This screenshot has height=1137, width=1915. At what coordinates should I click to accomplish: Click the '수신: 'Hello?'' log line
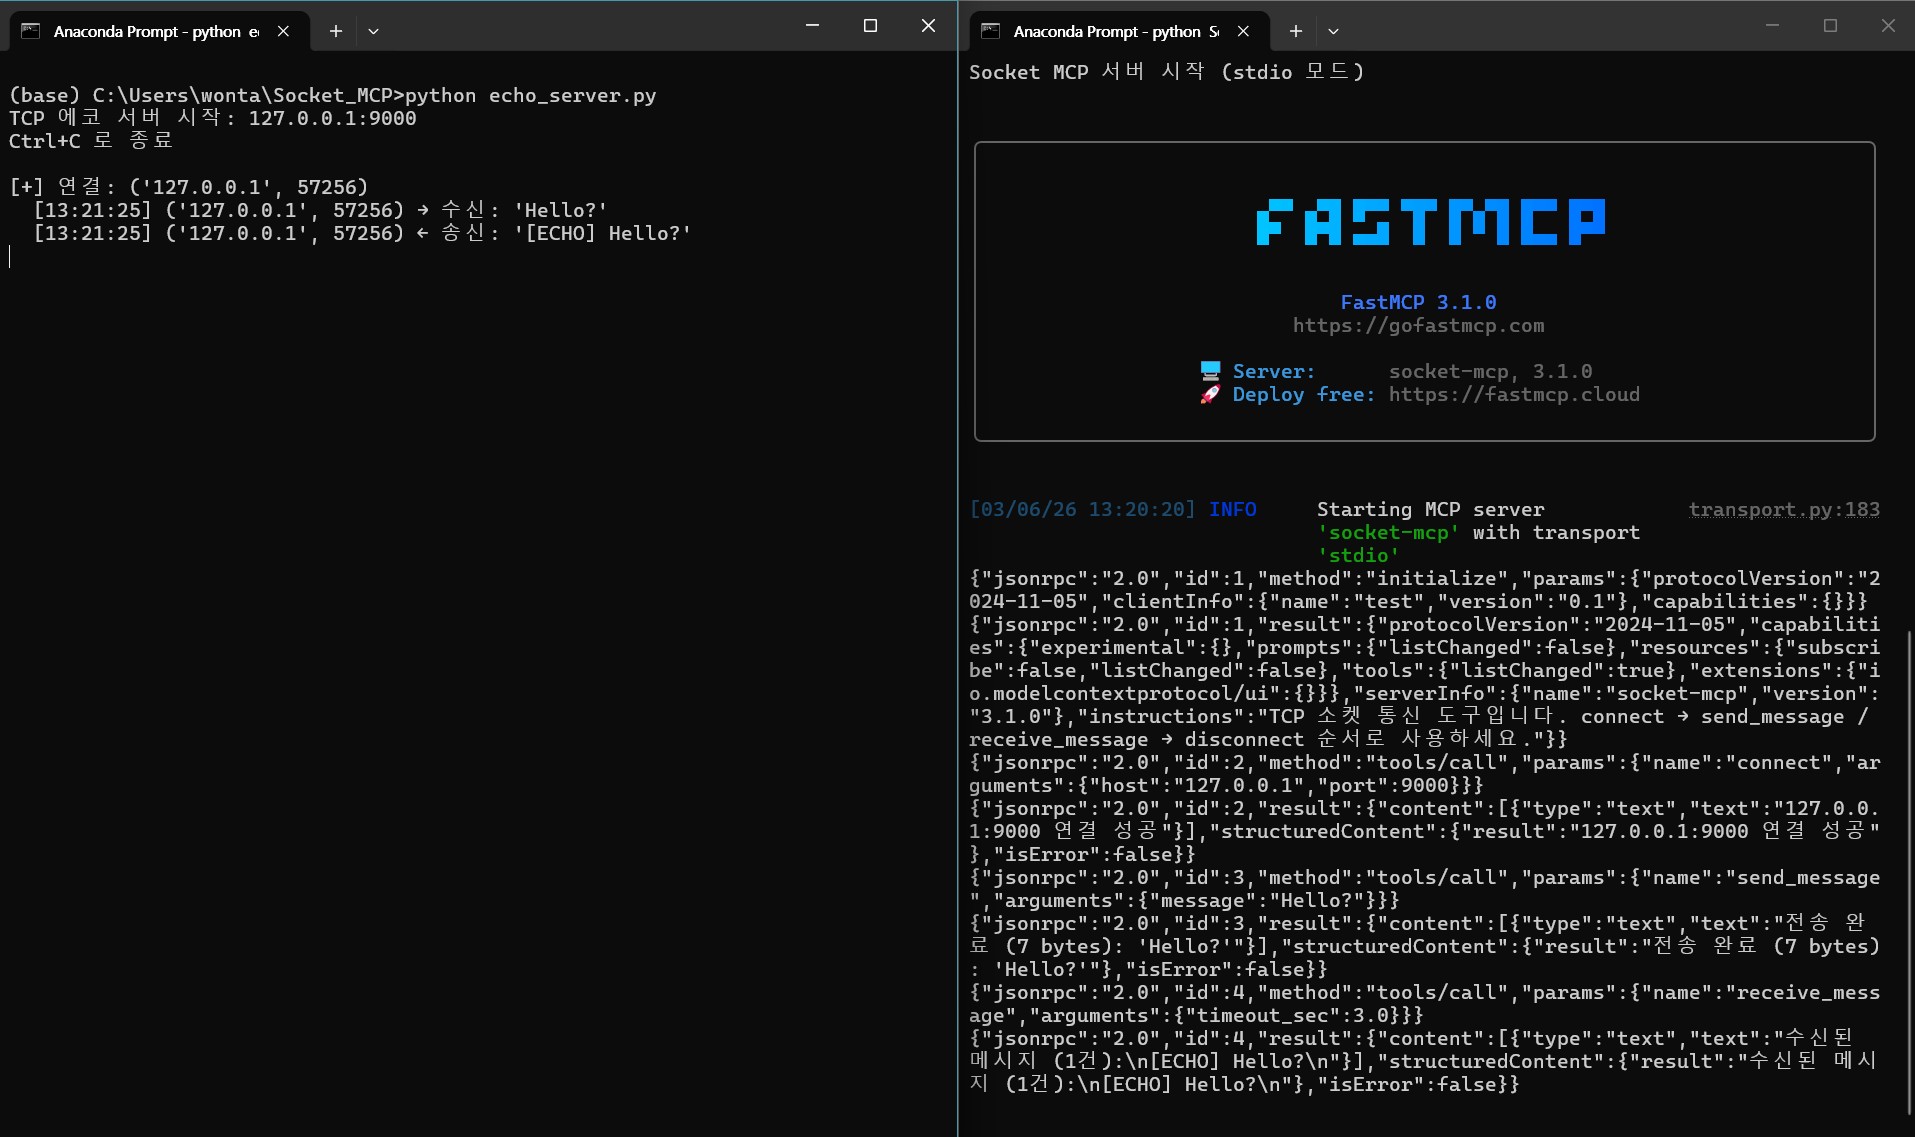pyautogui.click(x=320, y=210)
